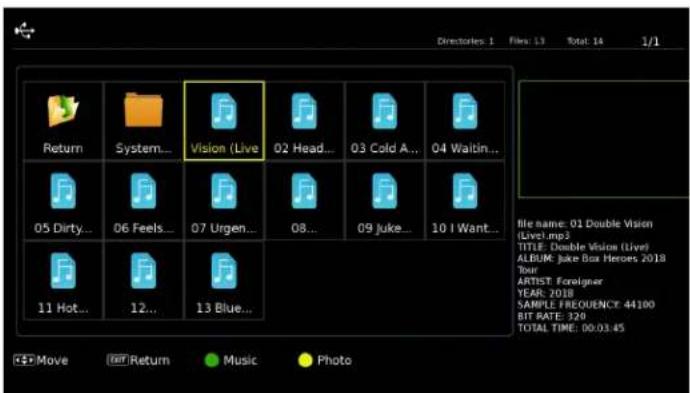Open the Return folder icon

point(63,111)
